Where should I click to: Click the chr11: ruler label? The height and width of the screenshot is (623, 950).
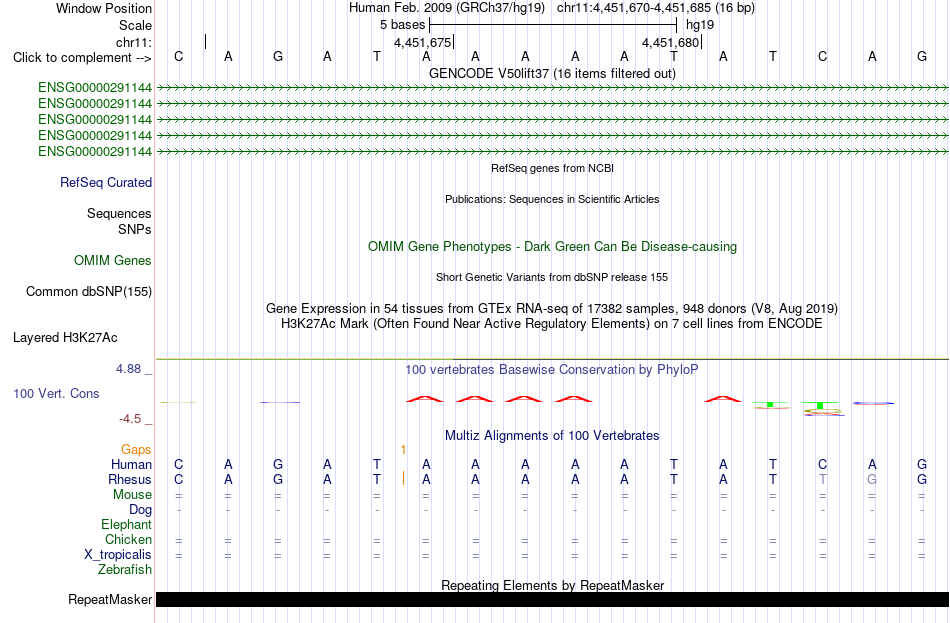[134, 42]
